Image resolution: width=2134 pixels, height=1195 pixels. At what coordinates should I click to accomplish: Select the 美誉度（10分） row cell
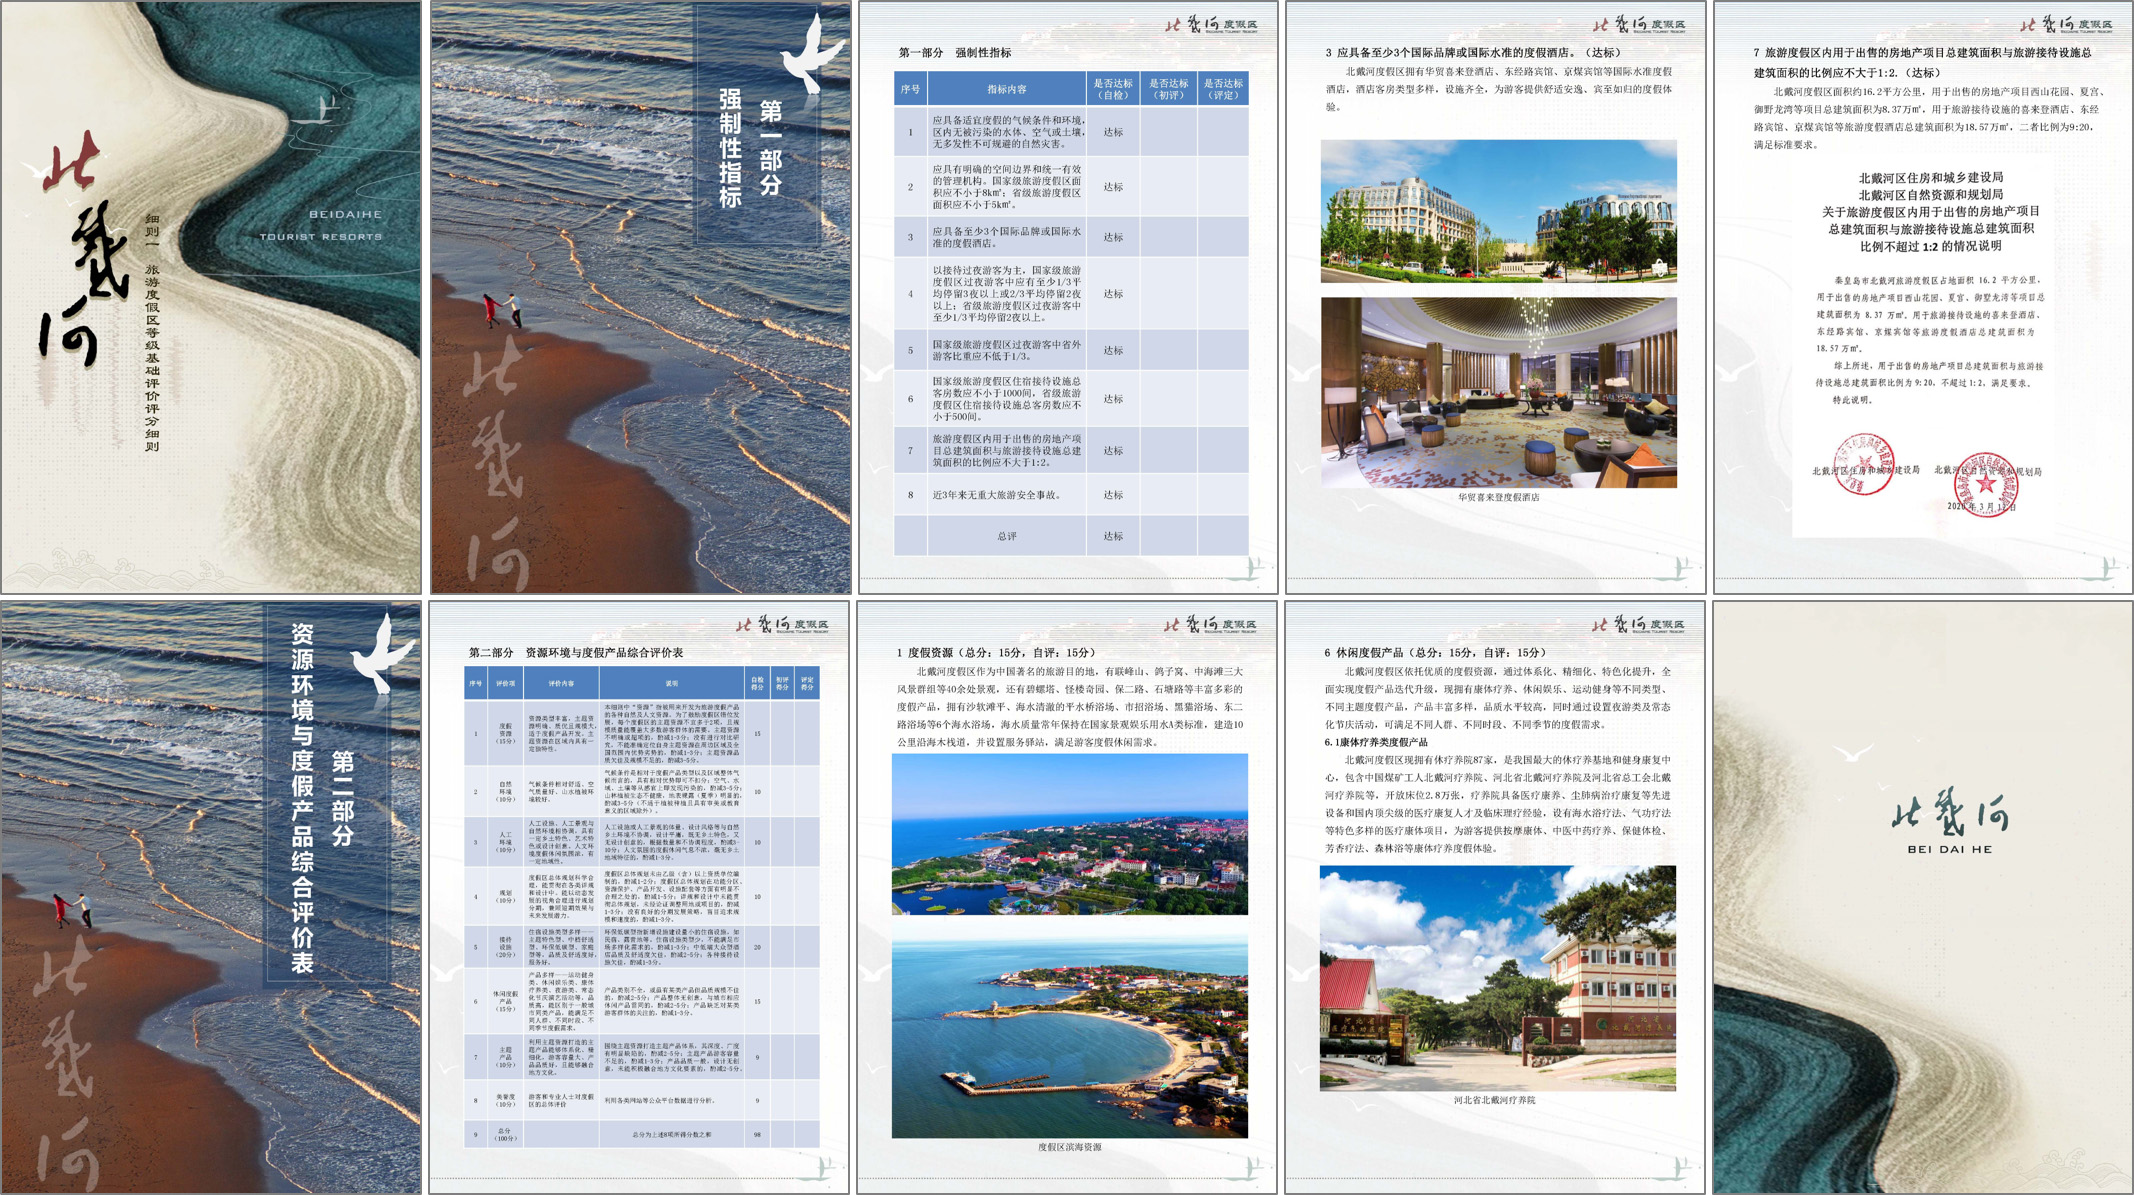point(505,1100)
